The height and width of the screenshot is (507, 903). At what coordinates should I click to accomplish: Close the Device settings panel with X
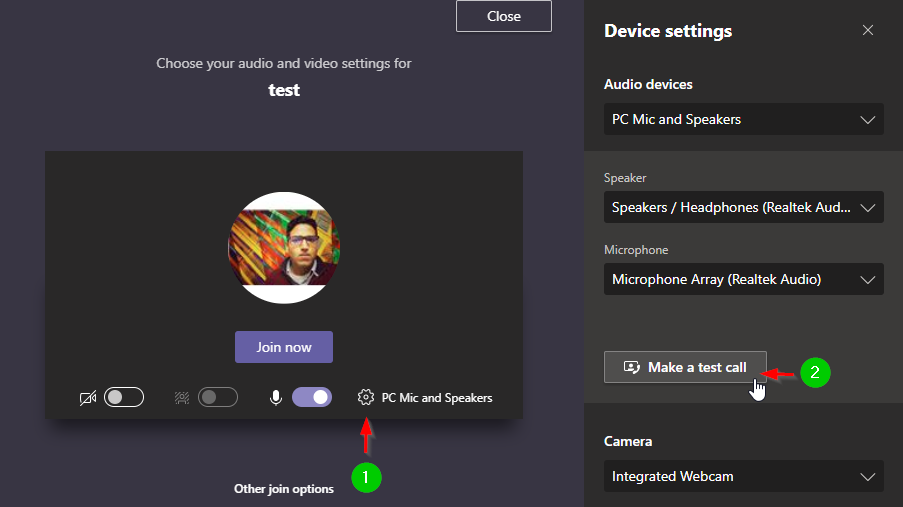(868, 31)
